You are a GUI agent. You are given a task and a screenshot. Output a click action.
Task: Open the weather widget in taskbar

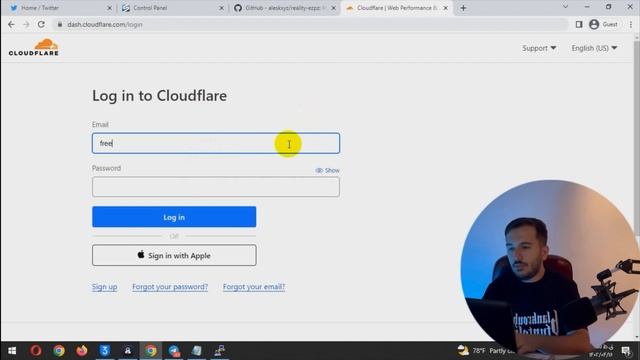[x=486, y=351]
